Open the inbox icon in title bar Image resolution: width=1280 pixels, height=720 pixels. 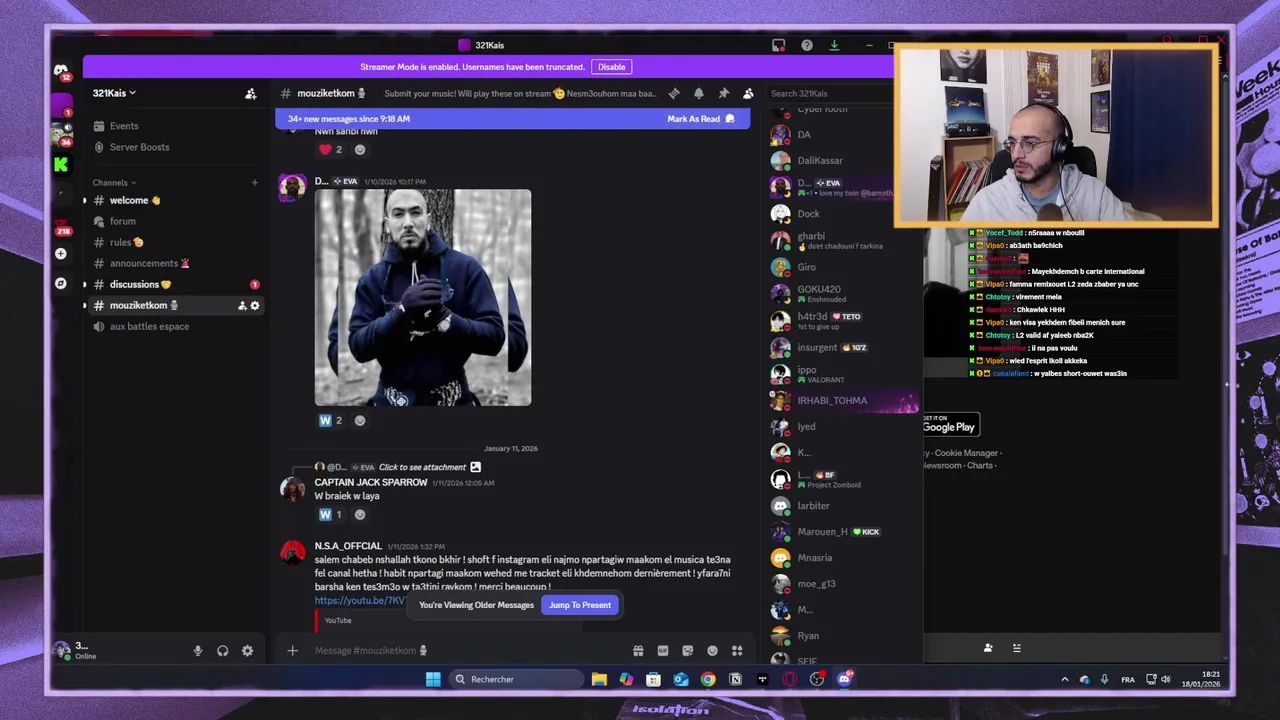[x=779, y=45]
